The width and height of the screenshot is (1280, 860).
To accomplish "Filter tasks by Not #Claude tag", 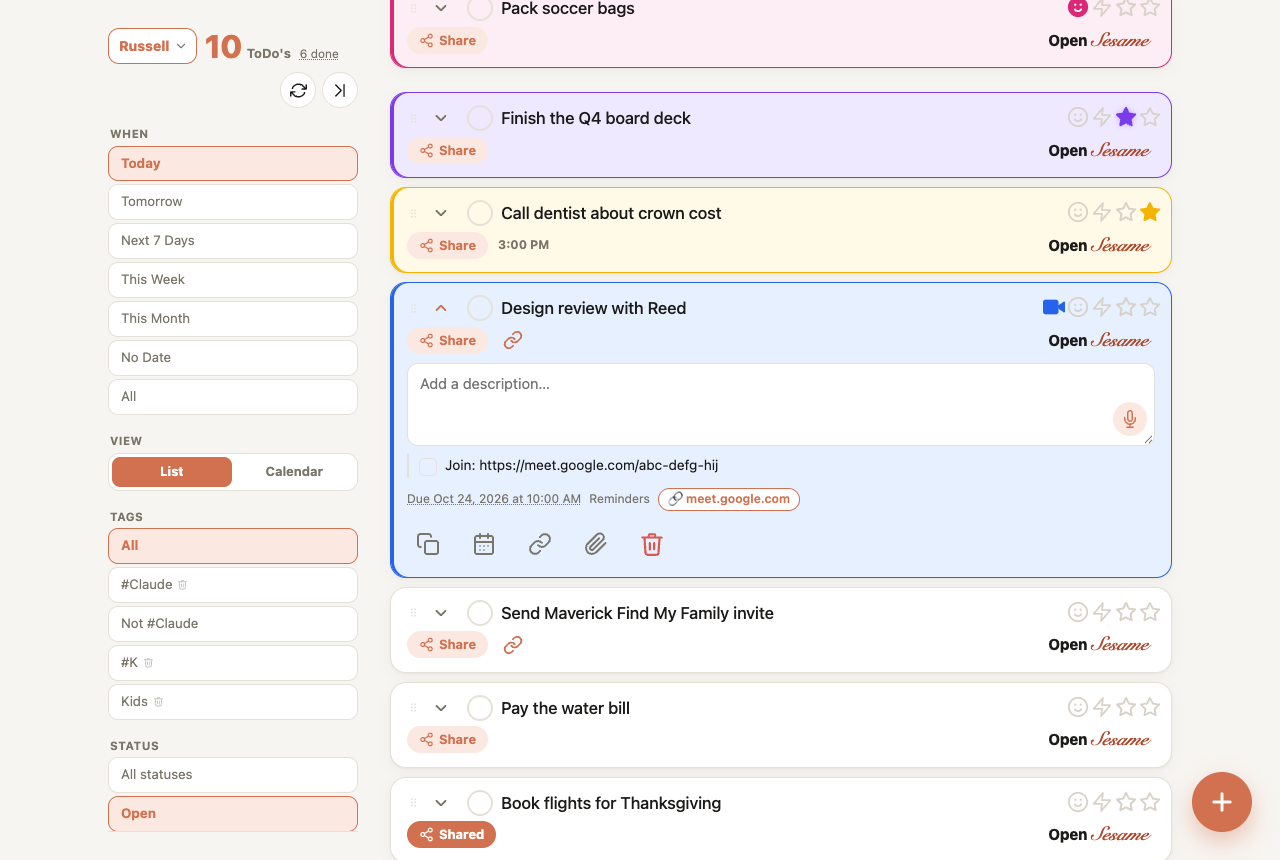I will (x=233, y=624).
